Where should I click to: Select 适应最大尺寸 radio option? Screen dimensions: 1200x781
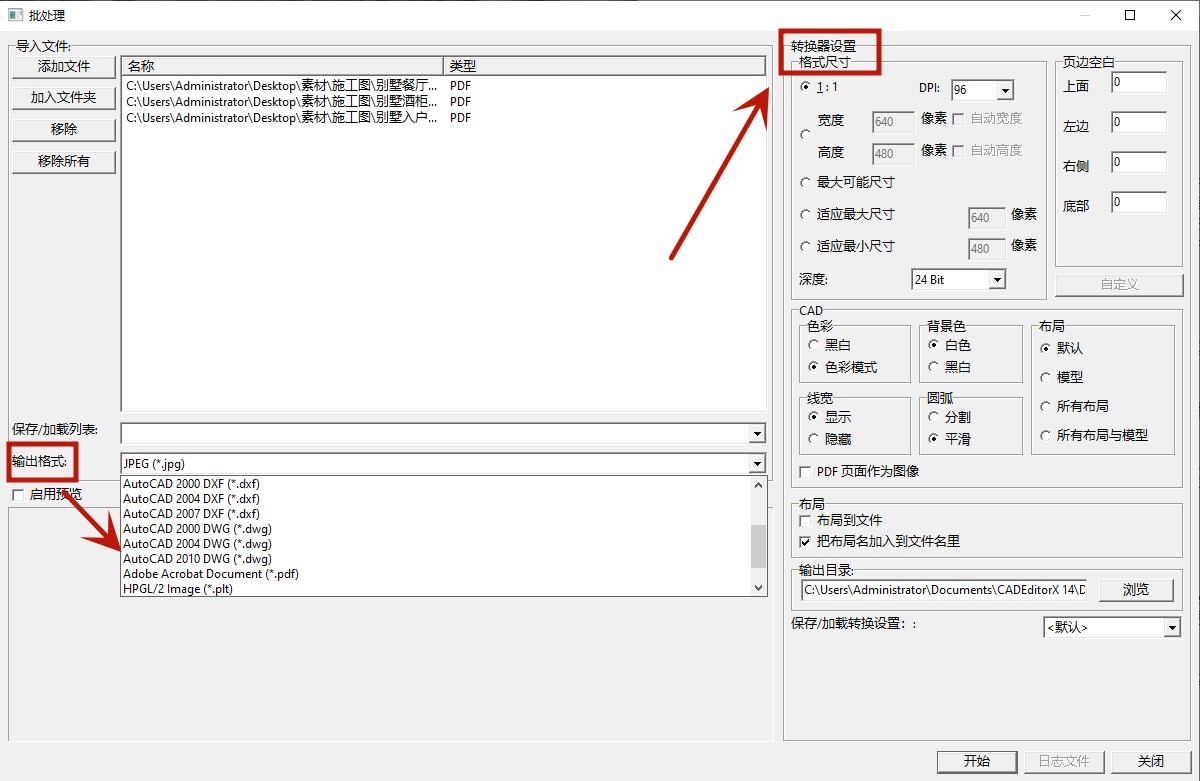pyautogui.click(x=806, y=215)
